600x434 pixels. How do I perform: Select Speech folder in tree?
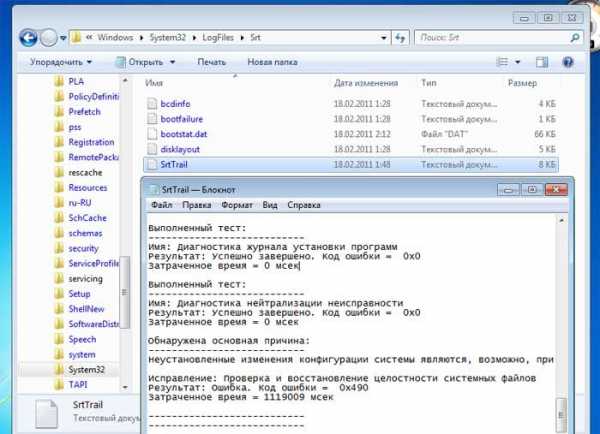pos(82,339)
